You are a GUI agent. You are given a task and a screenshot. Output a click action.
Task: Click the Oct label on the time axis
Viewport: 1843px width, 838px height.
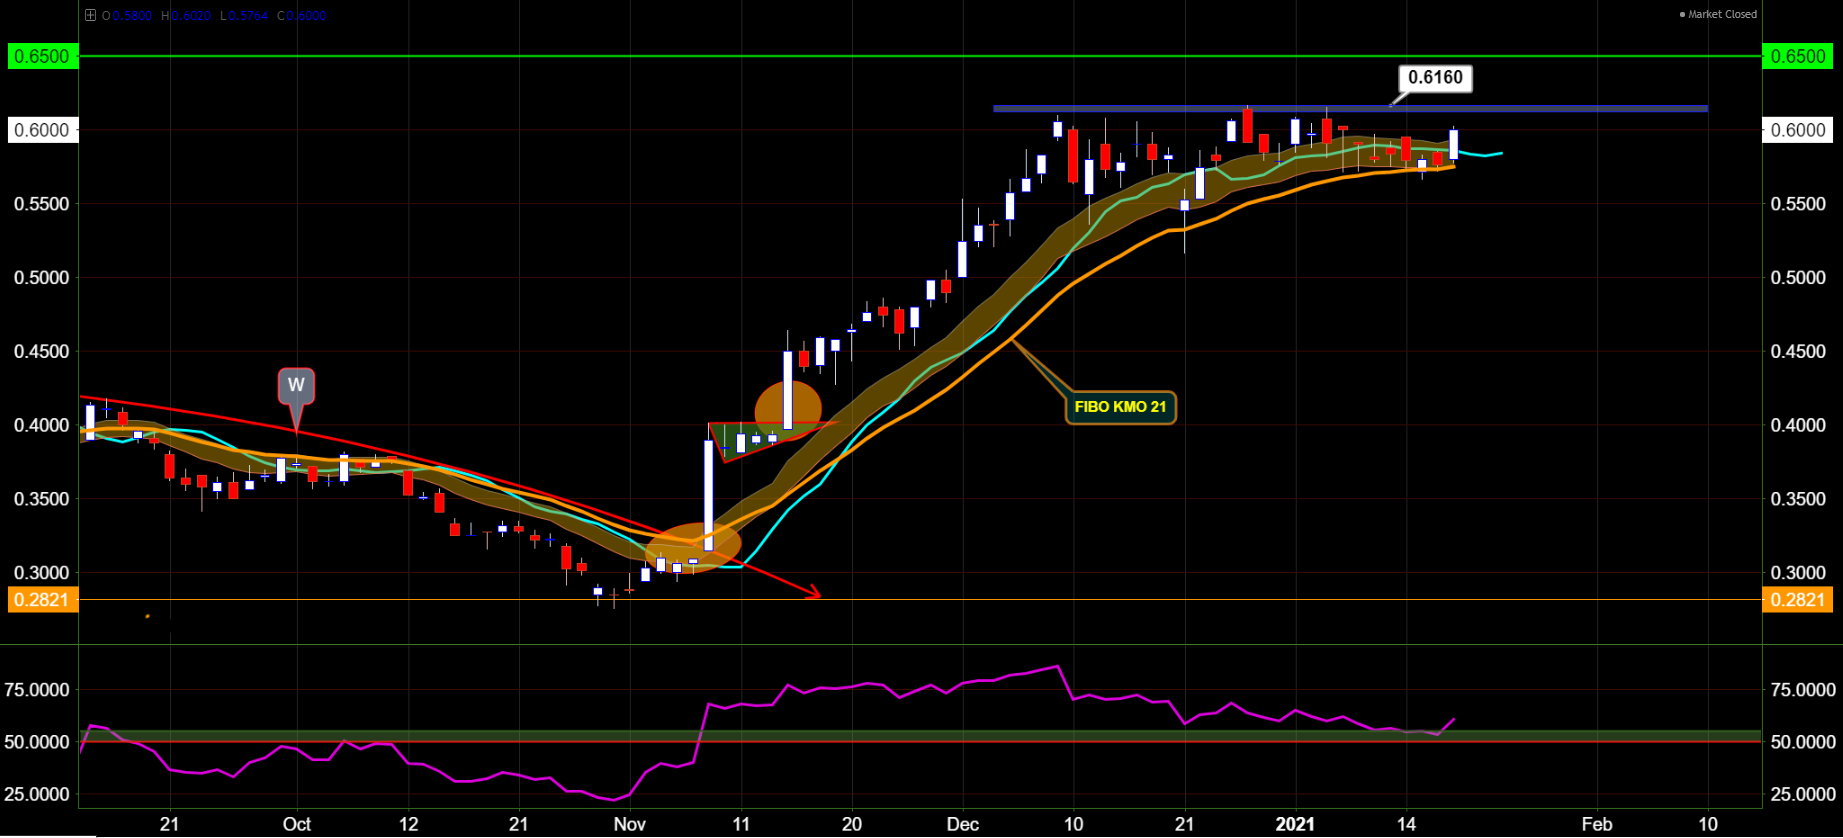pos(297,824)
